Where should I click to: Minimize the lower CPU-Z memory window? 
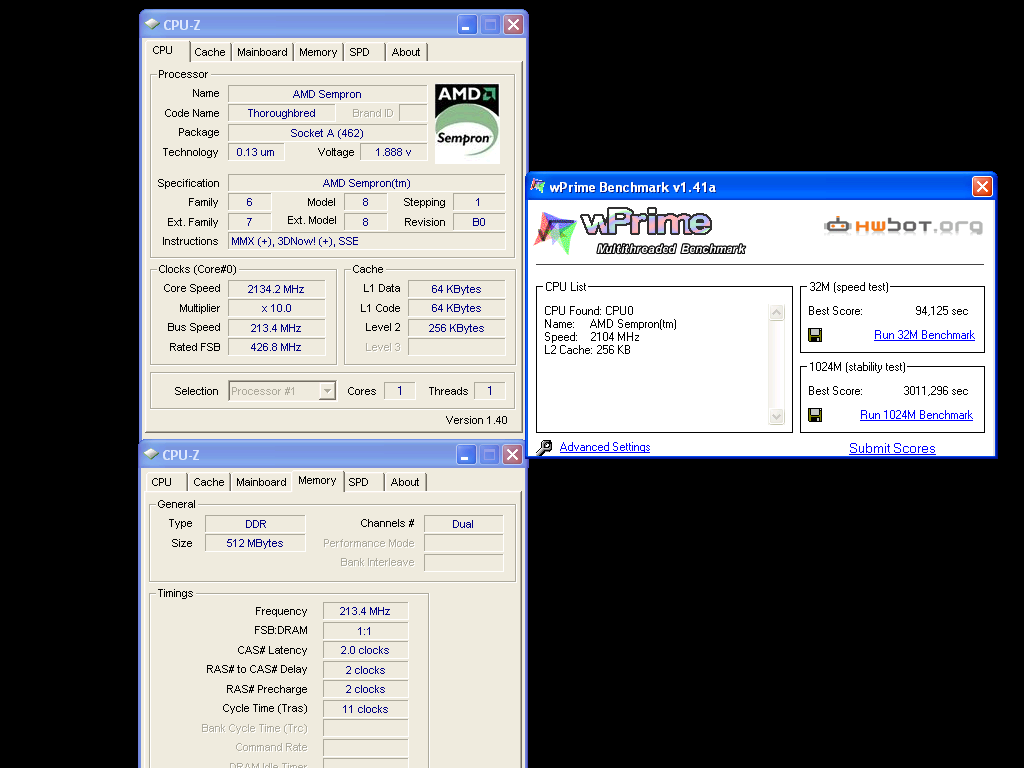click(x=466, y=455)
